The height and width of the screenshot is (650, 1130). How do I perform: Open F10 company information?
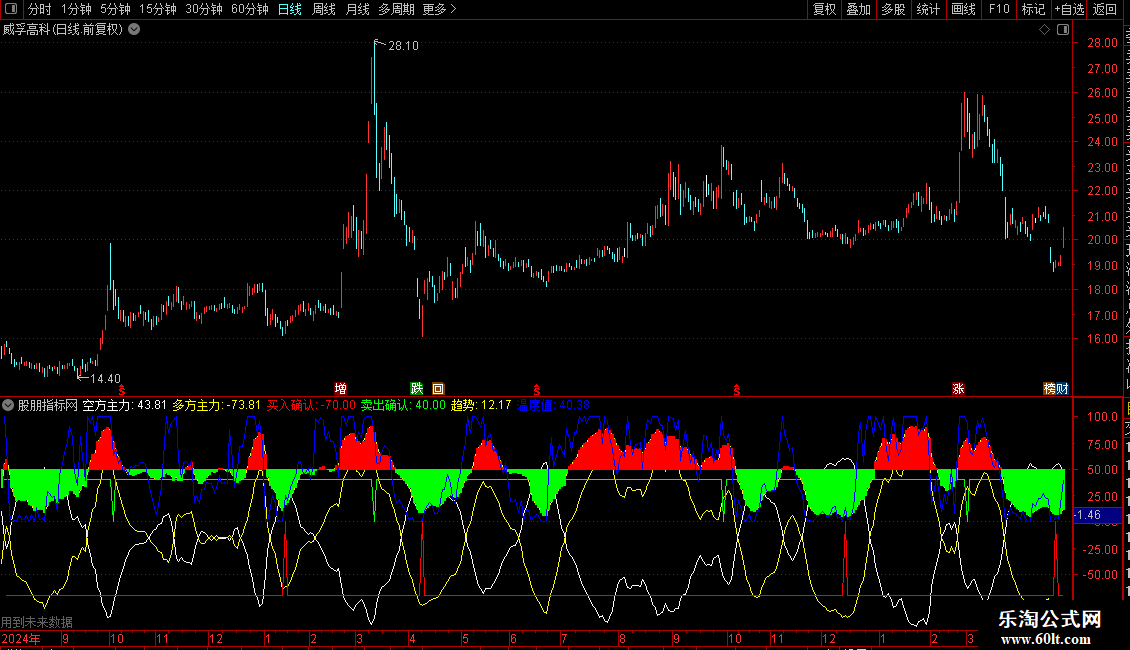(x=999, y=9)
